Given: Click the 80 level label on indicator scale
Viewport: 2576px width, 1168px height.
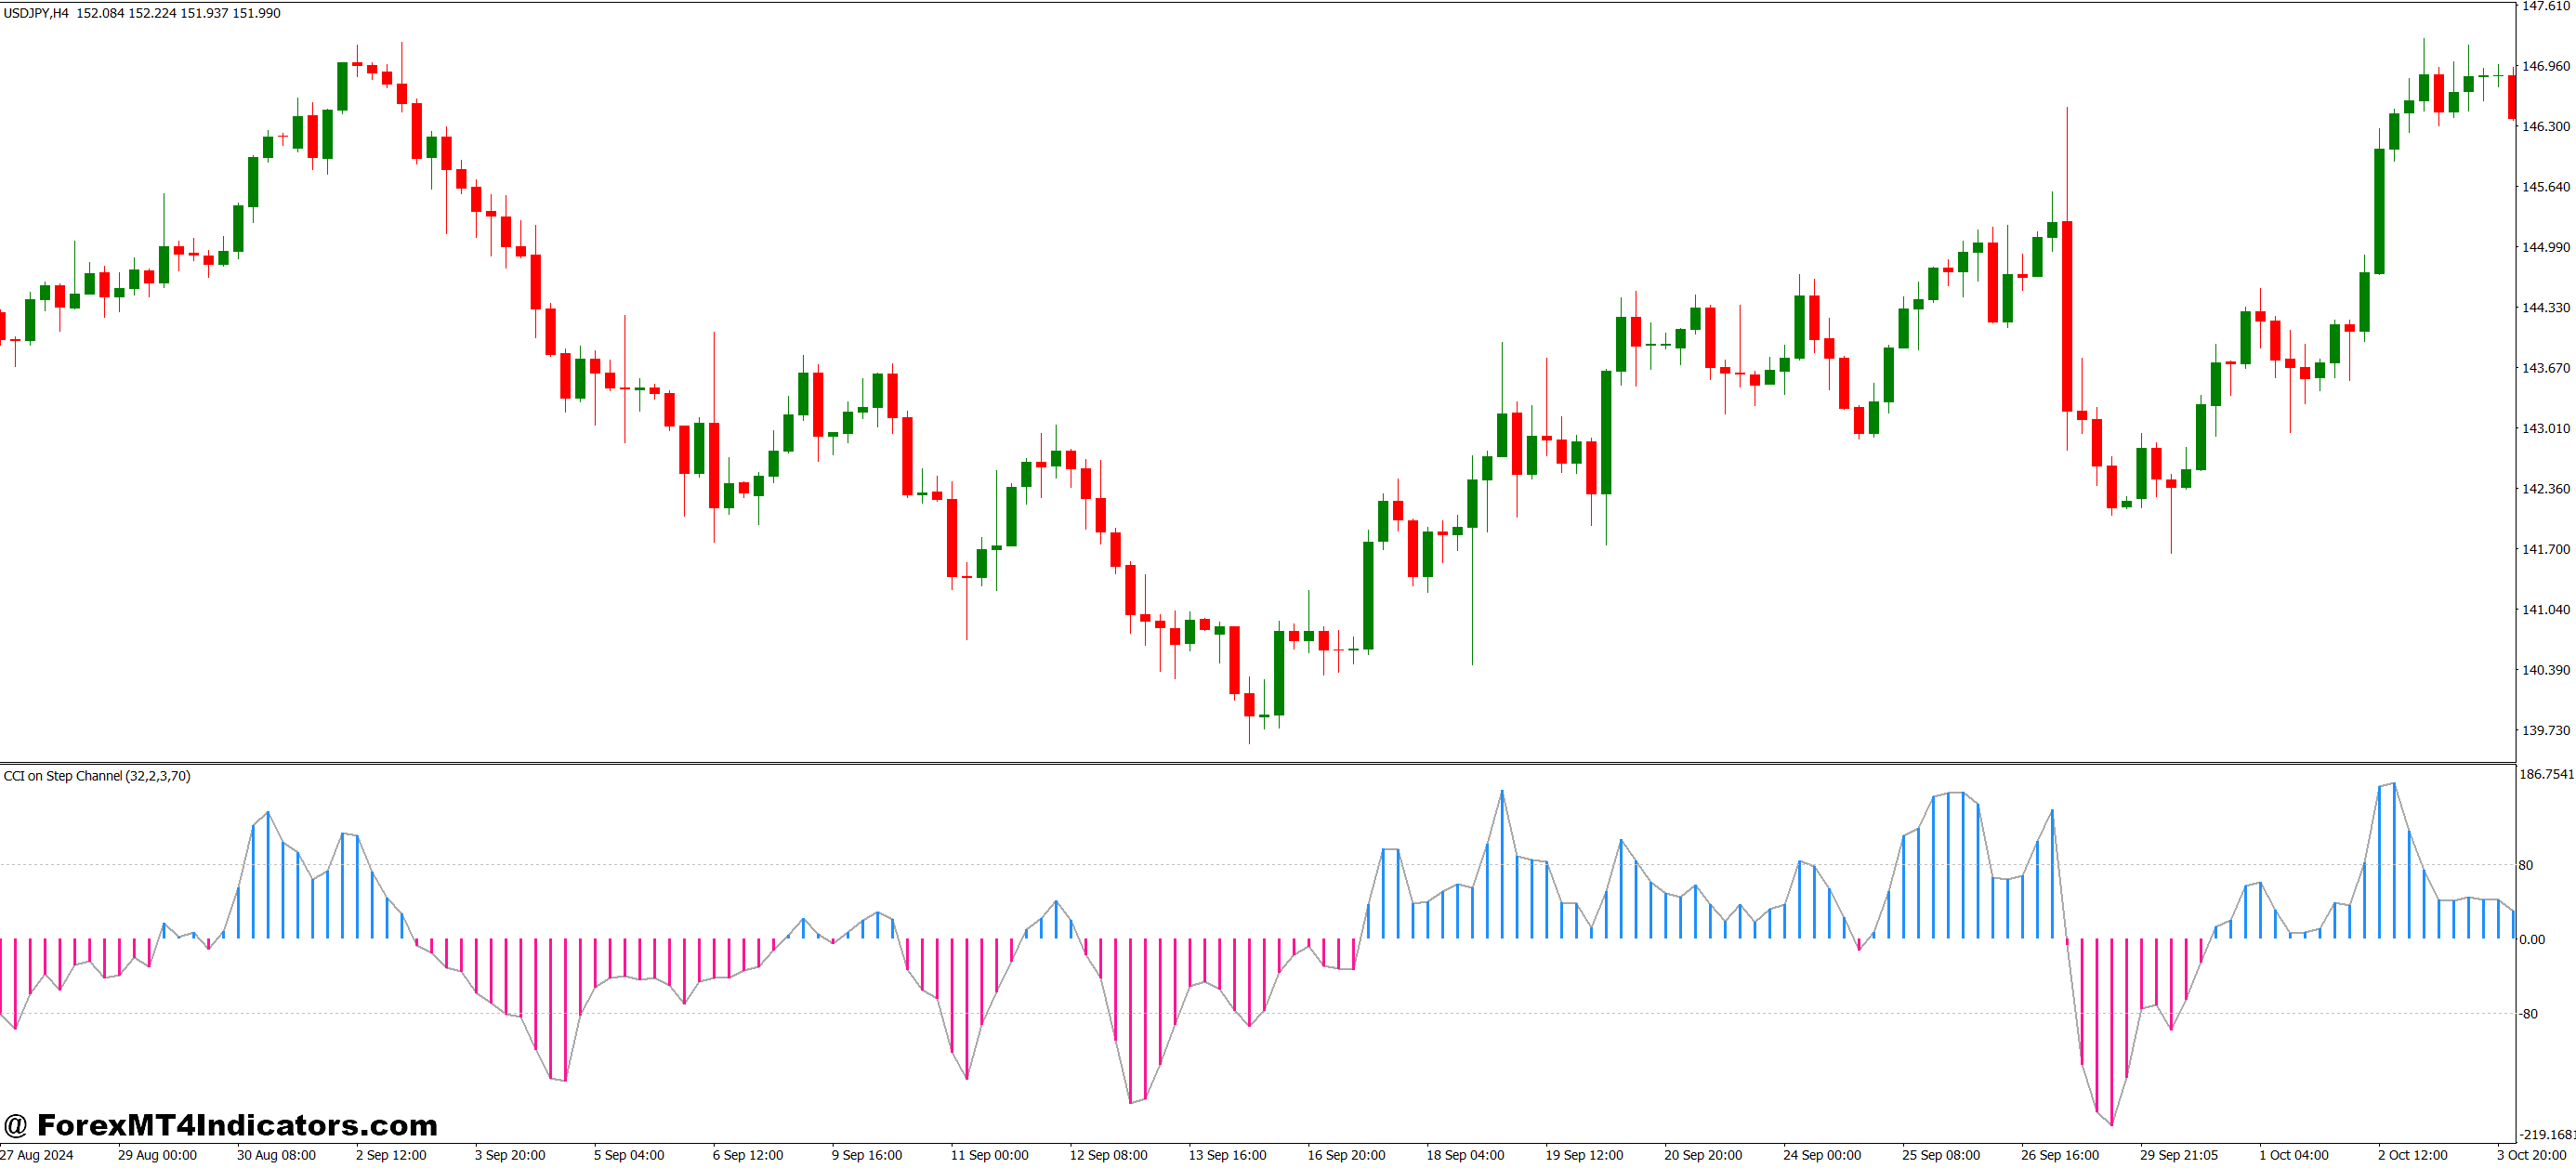Looking at the screenshot, I should [x=2526, y=865].
